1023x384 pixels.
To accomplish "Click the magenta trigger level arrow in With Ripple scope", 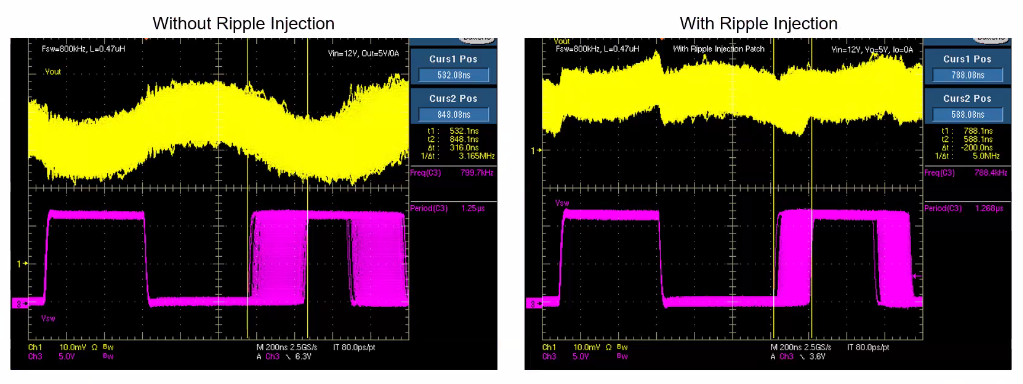I will click(x=917, y=276).
